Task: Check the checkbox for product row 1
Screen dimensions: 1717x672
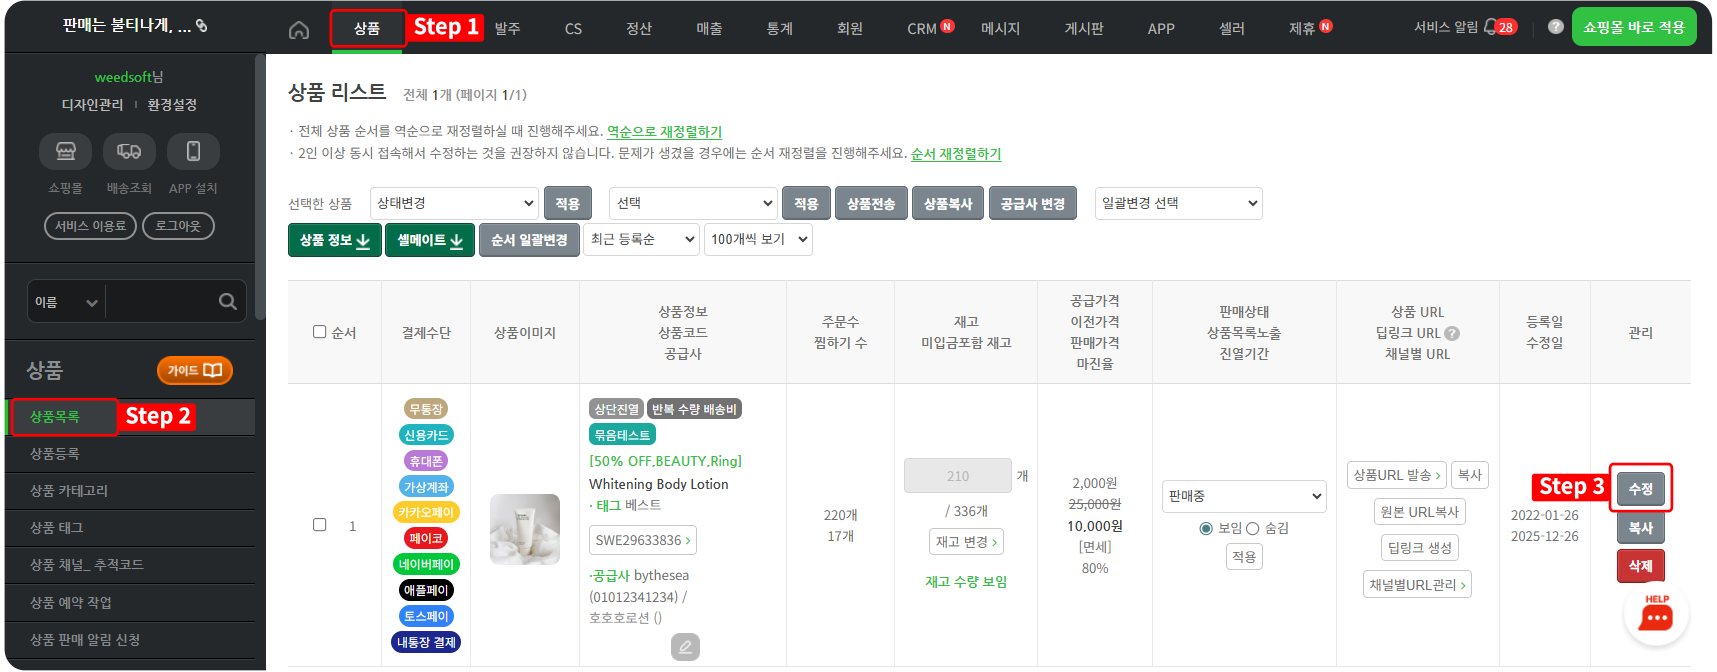Action: click(x=320, y=525)
